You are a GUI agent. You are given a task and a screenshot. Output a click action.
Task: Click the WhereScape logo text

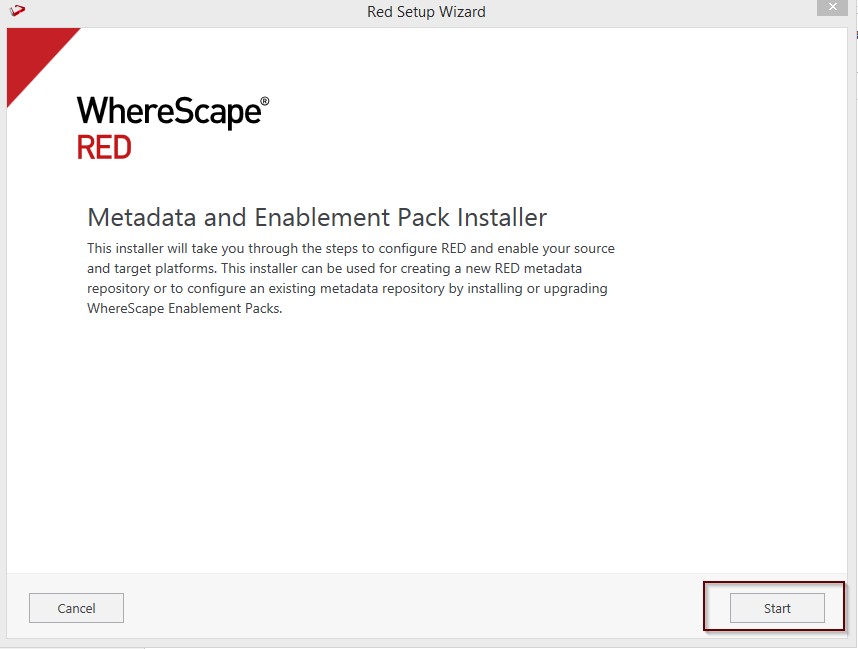pos(172,112)
